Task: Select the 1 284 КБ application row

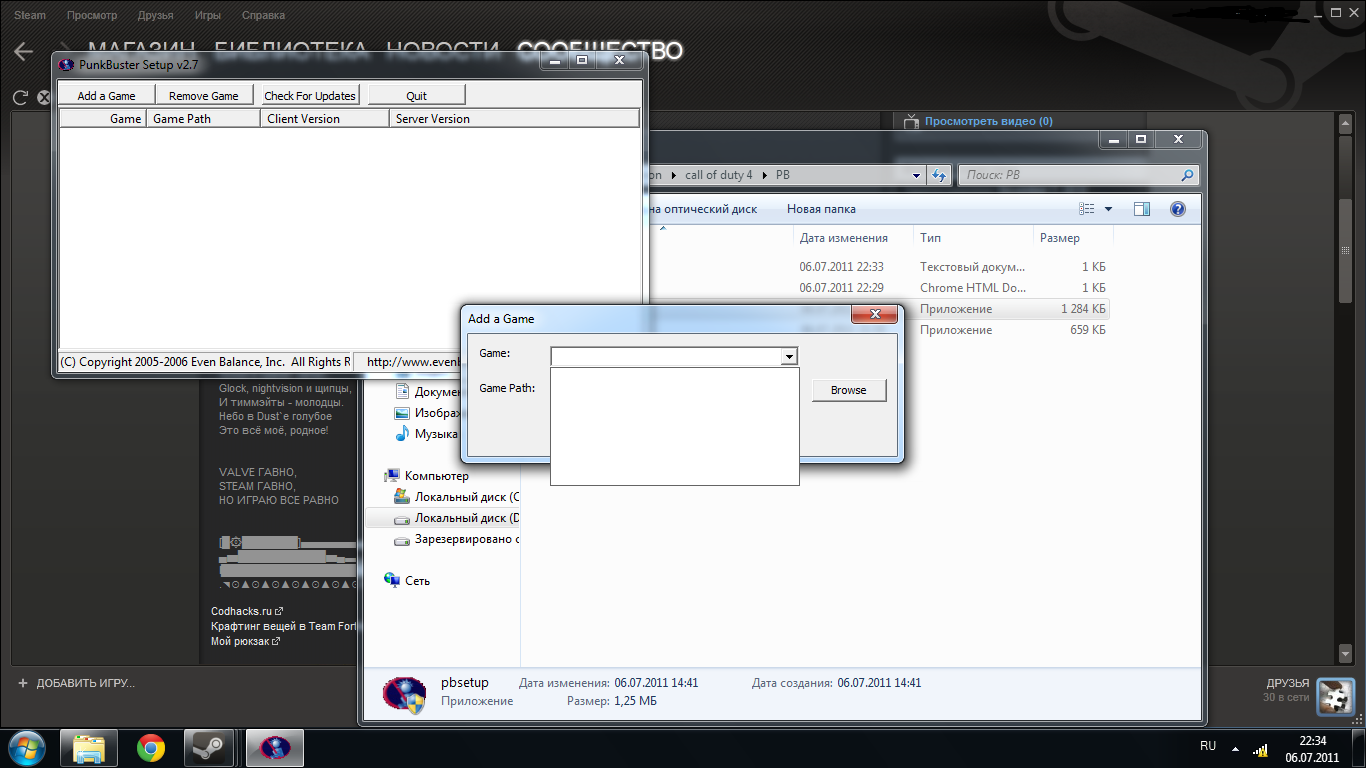Action: pyautogui.click(x=1006, y=309)
